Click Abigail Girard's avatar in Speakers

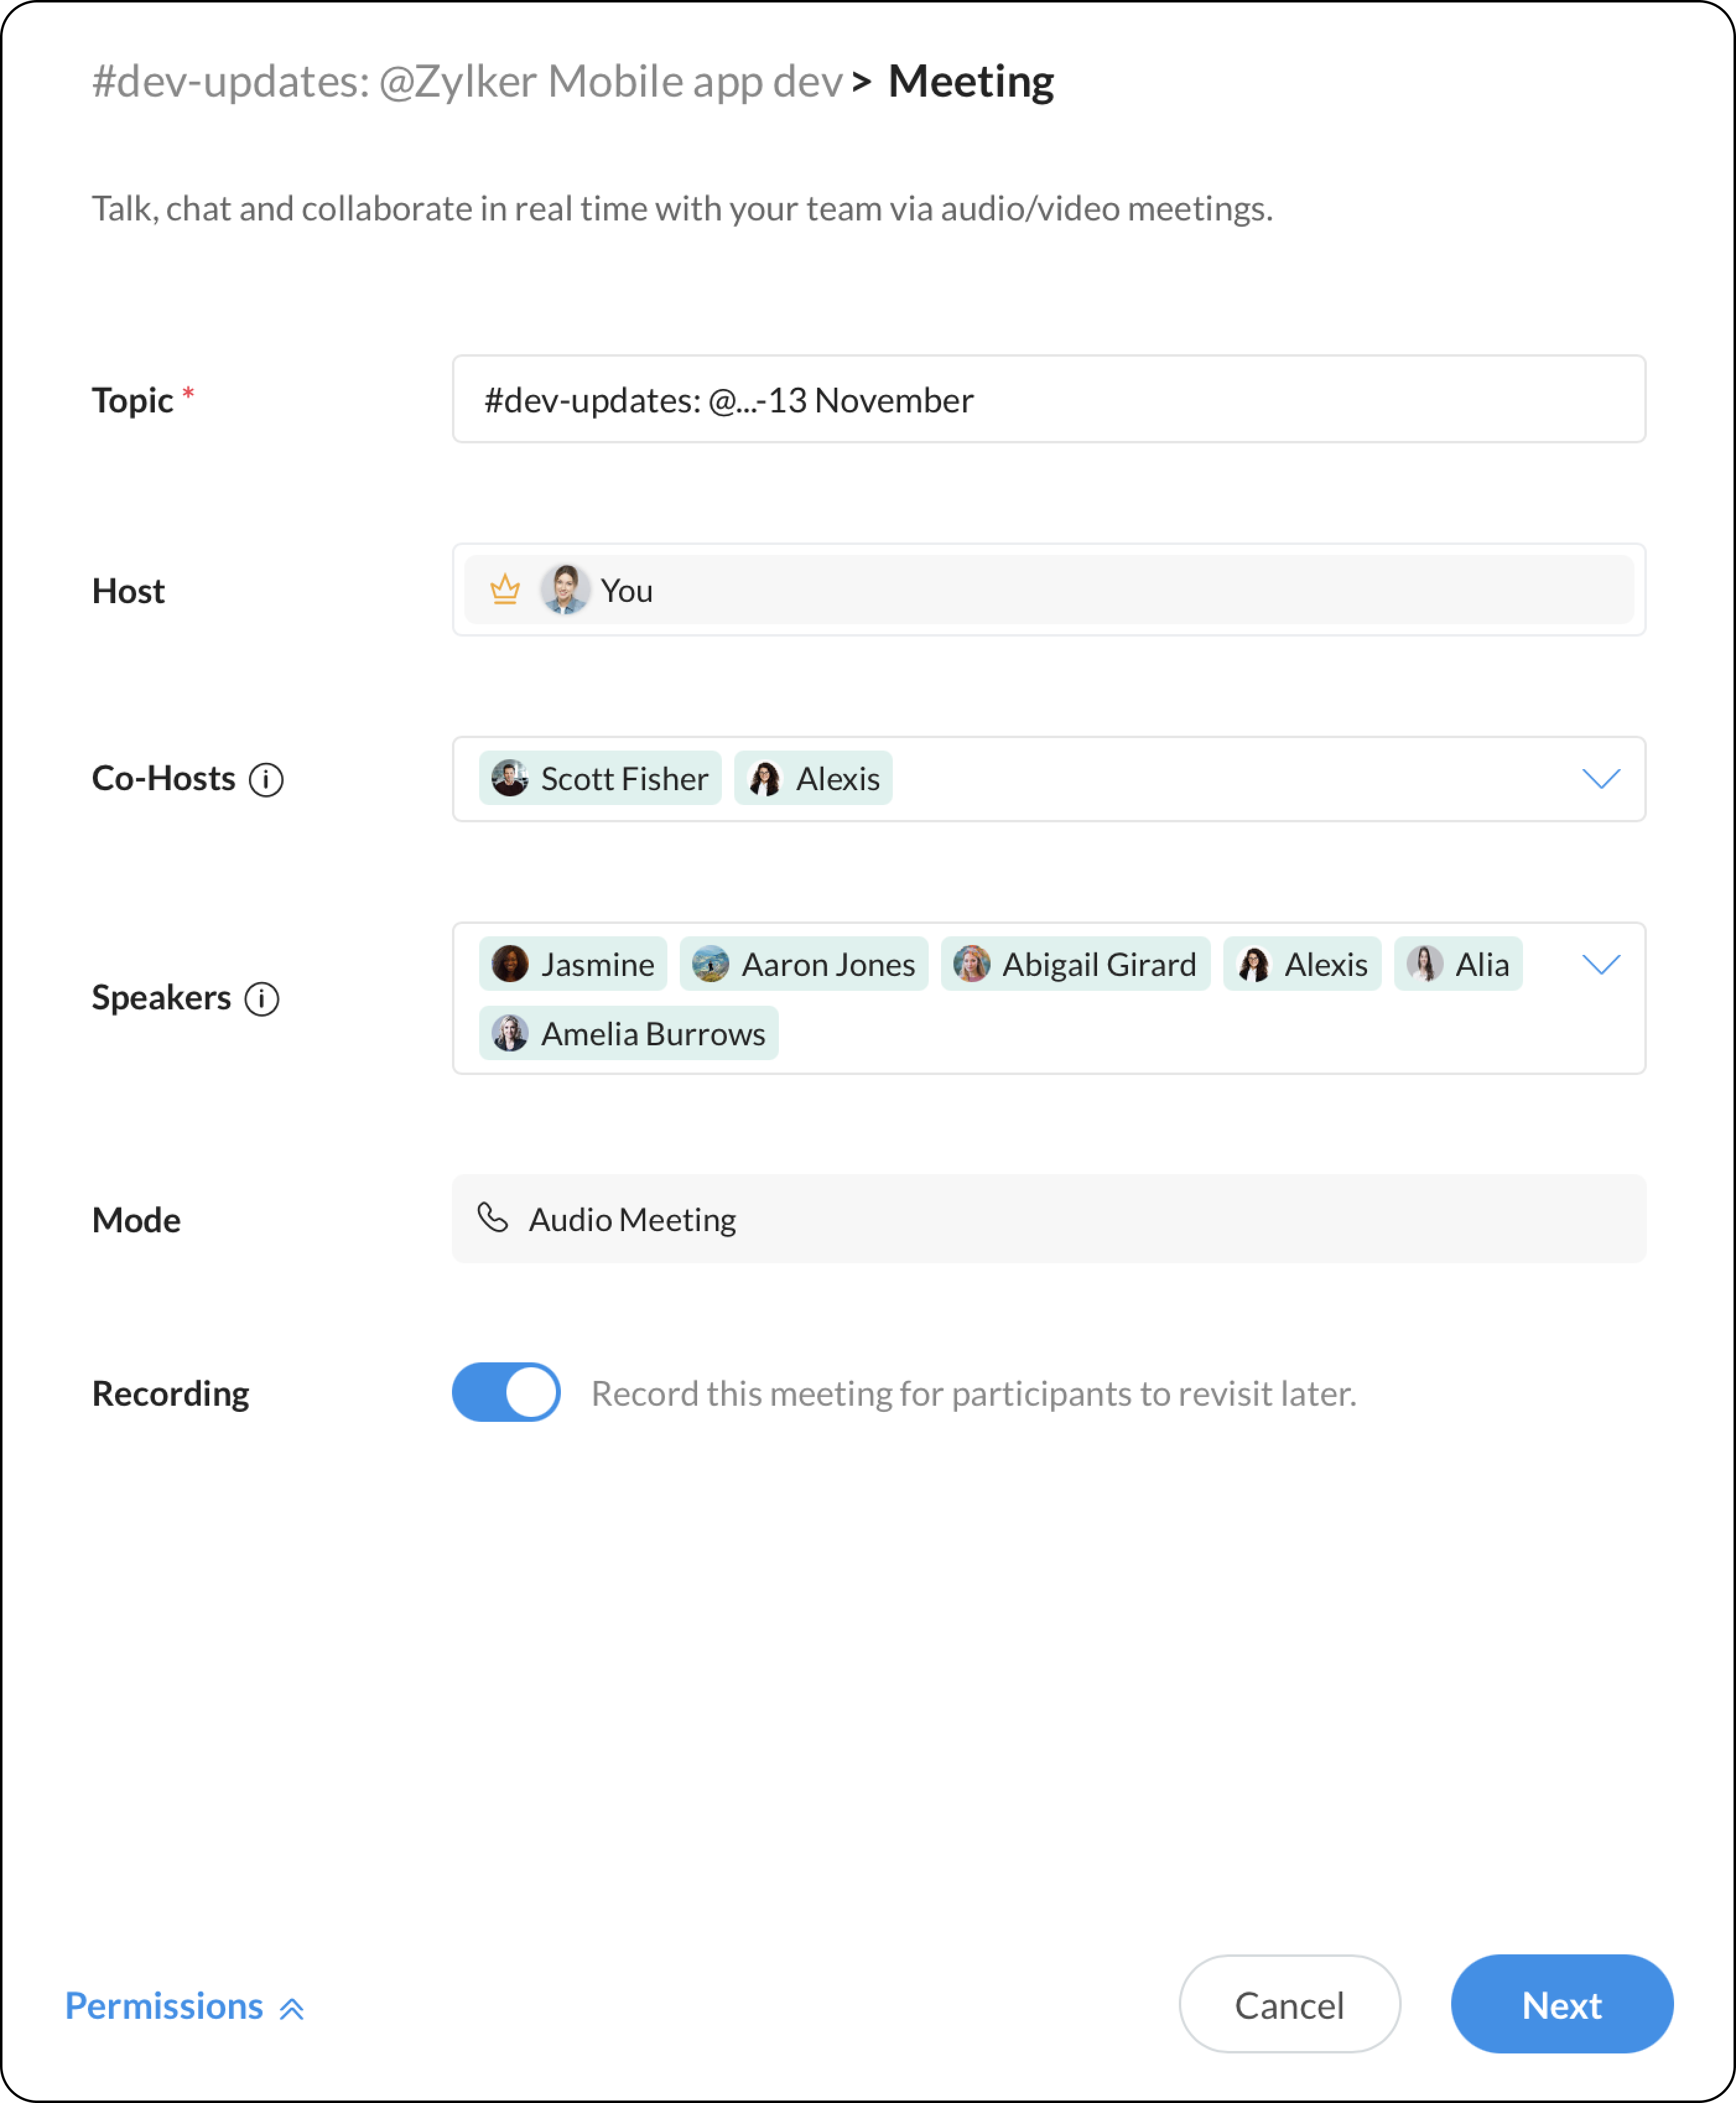[971, 964]
